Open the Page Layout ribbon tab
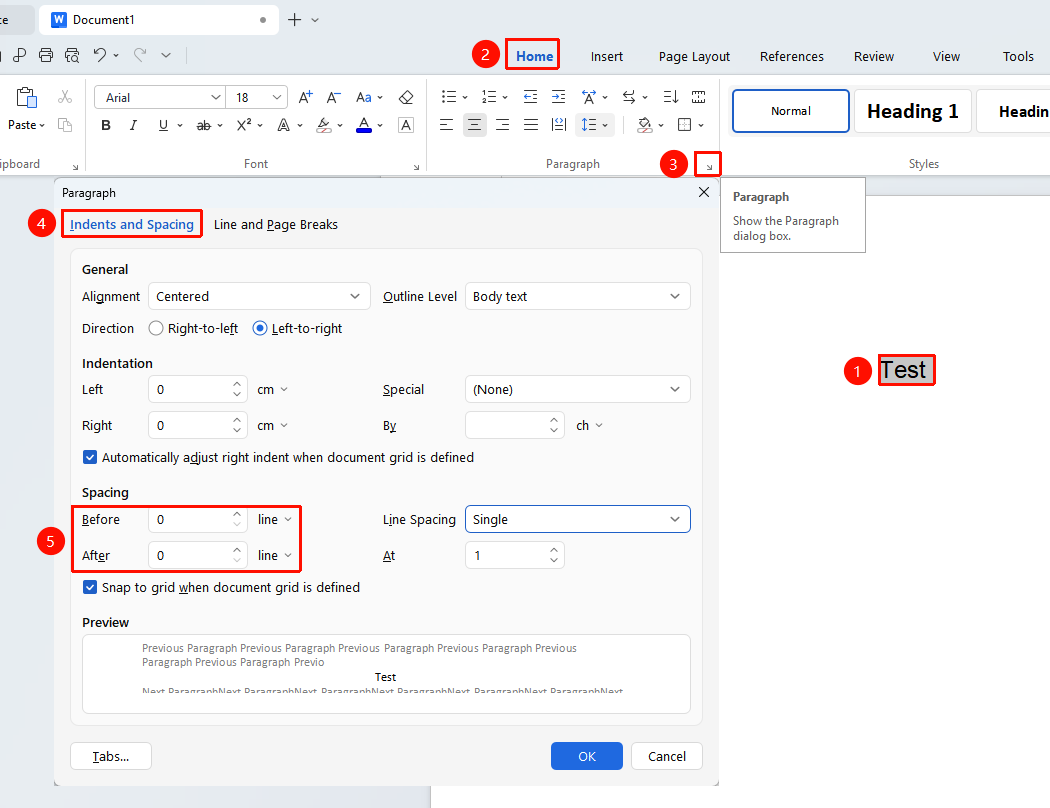 (694, 57)
